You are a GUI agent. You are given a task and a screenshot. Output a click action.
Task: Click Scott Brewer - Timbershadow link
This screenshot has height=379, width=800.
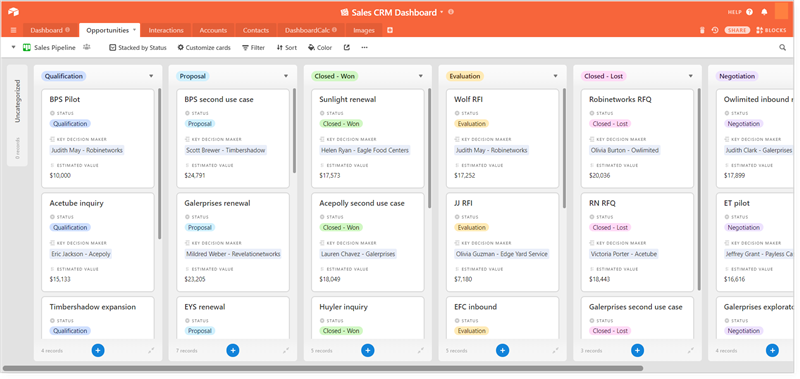[x=226, y=150]
